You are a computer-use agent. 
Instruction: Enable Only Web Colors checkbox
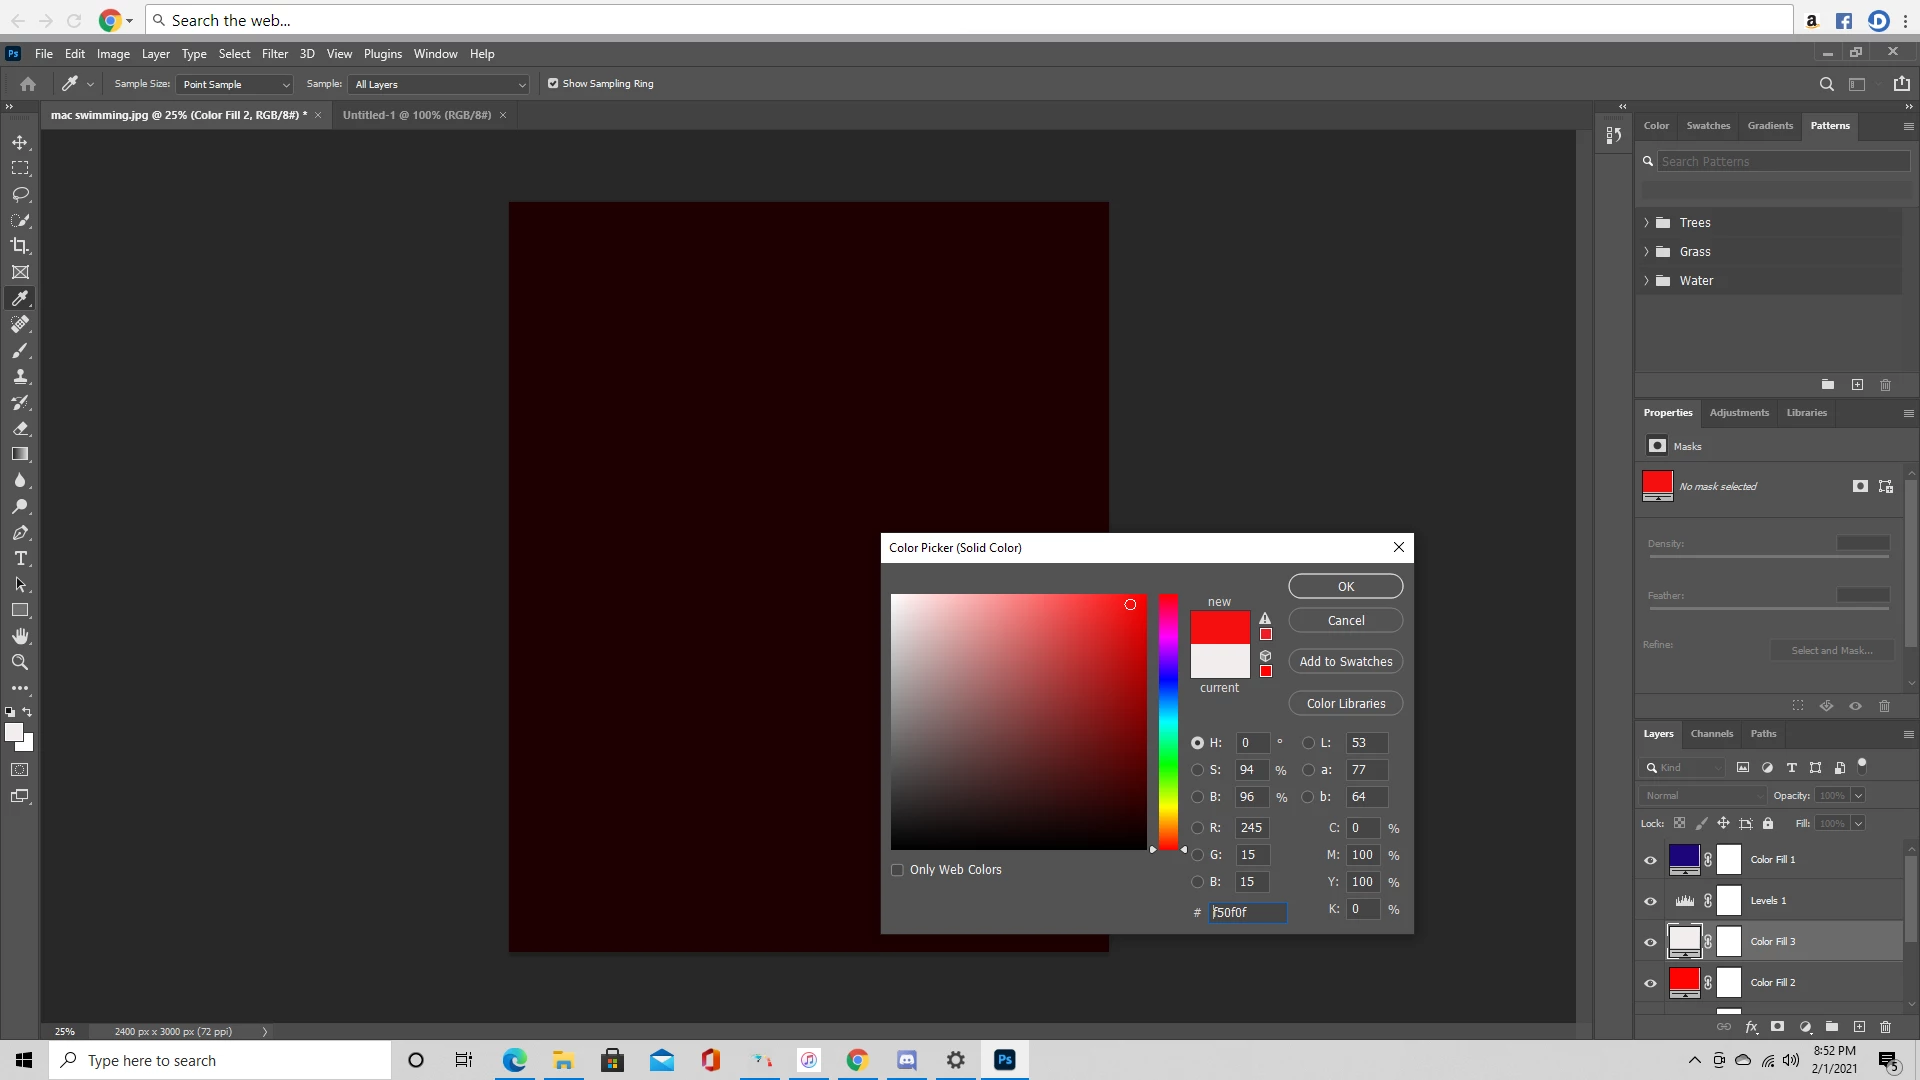(897, 870)
